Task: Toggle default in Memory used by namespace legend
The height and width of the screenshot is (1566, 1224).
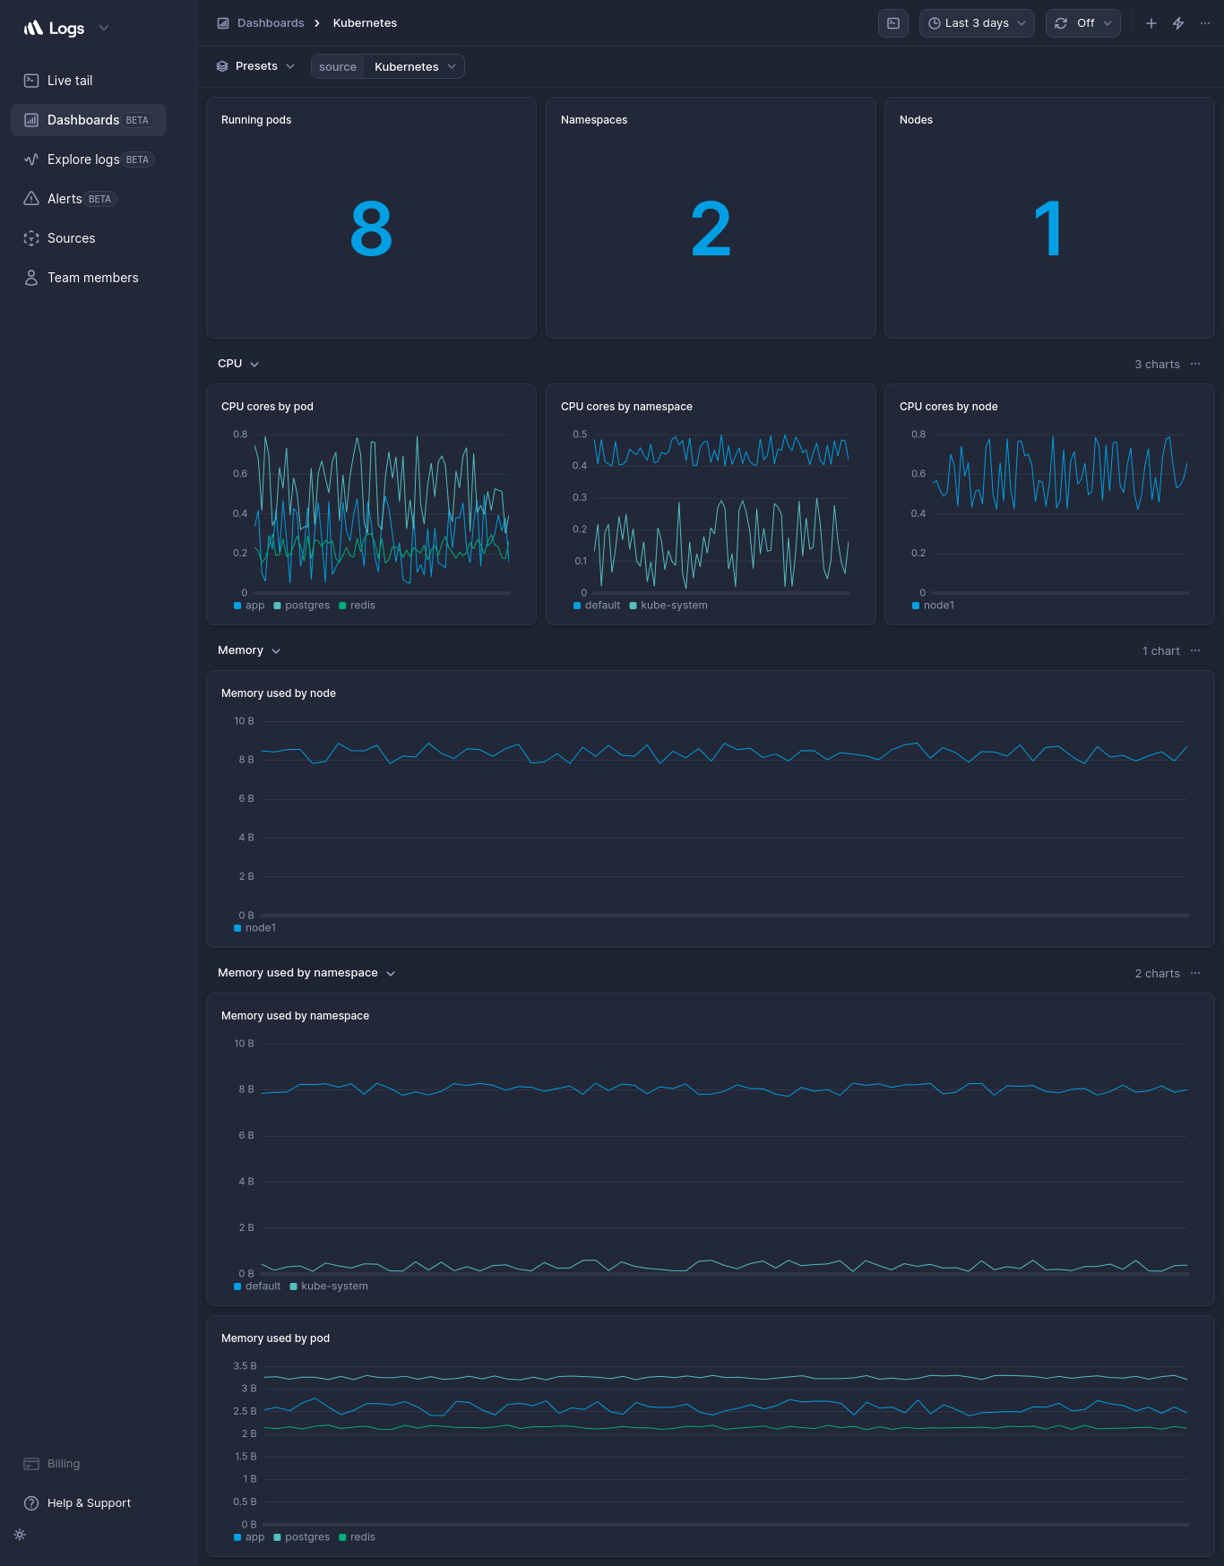Action: coord(257,1286)
